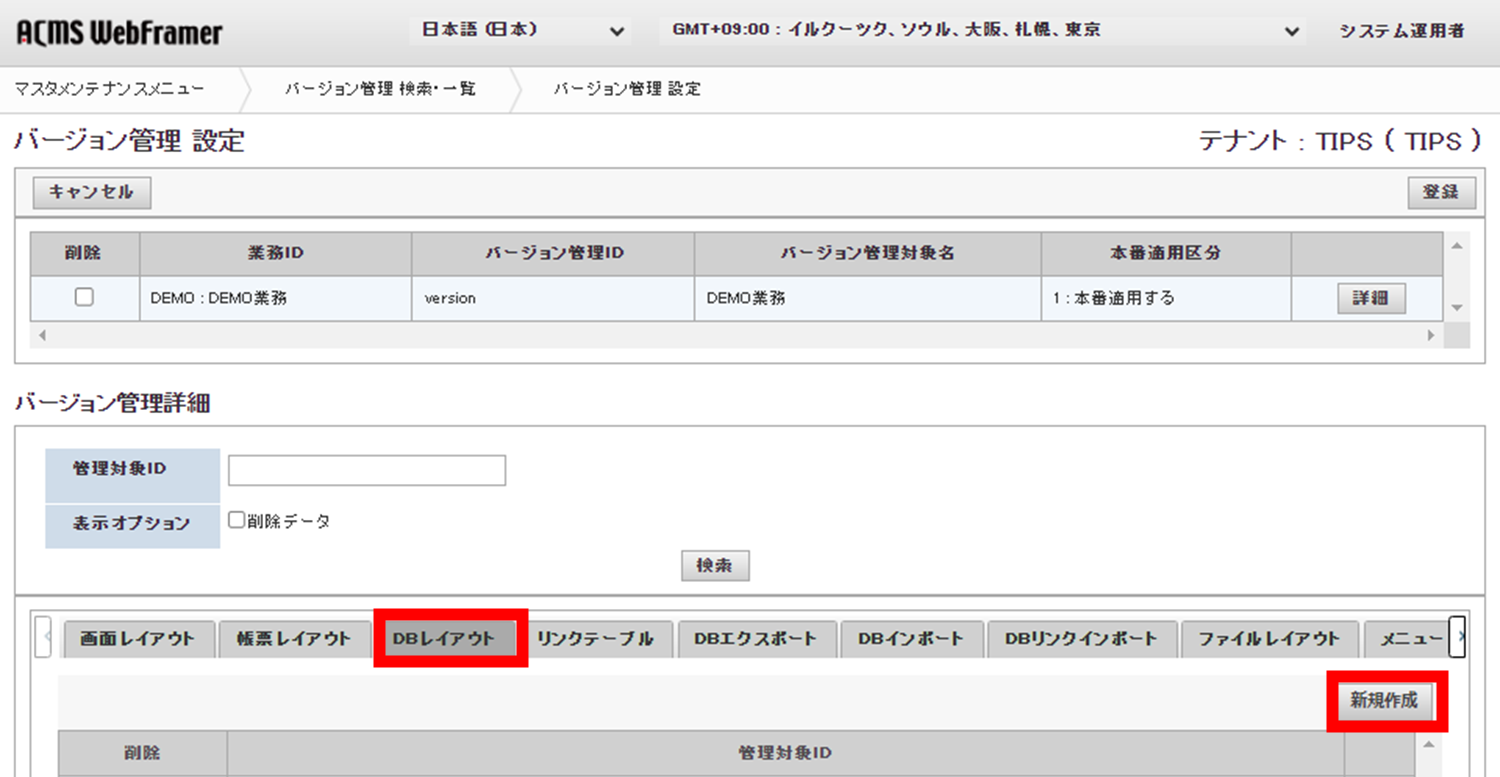Switch to the 画面レイアウト tab
This screenshot has height=777, width=1500.
pos(137,638)
